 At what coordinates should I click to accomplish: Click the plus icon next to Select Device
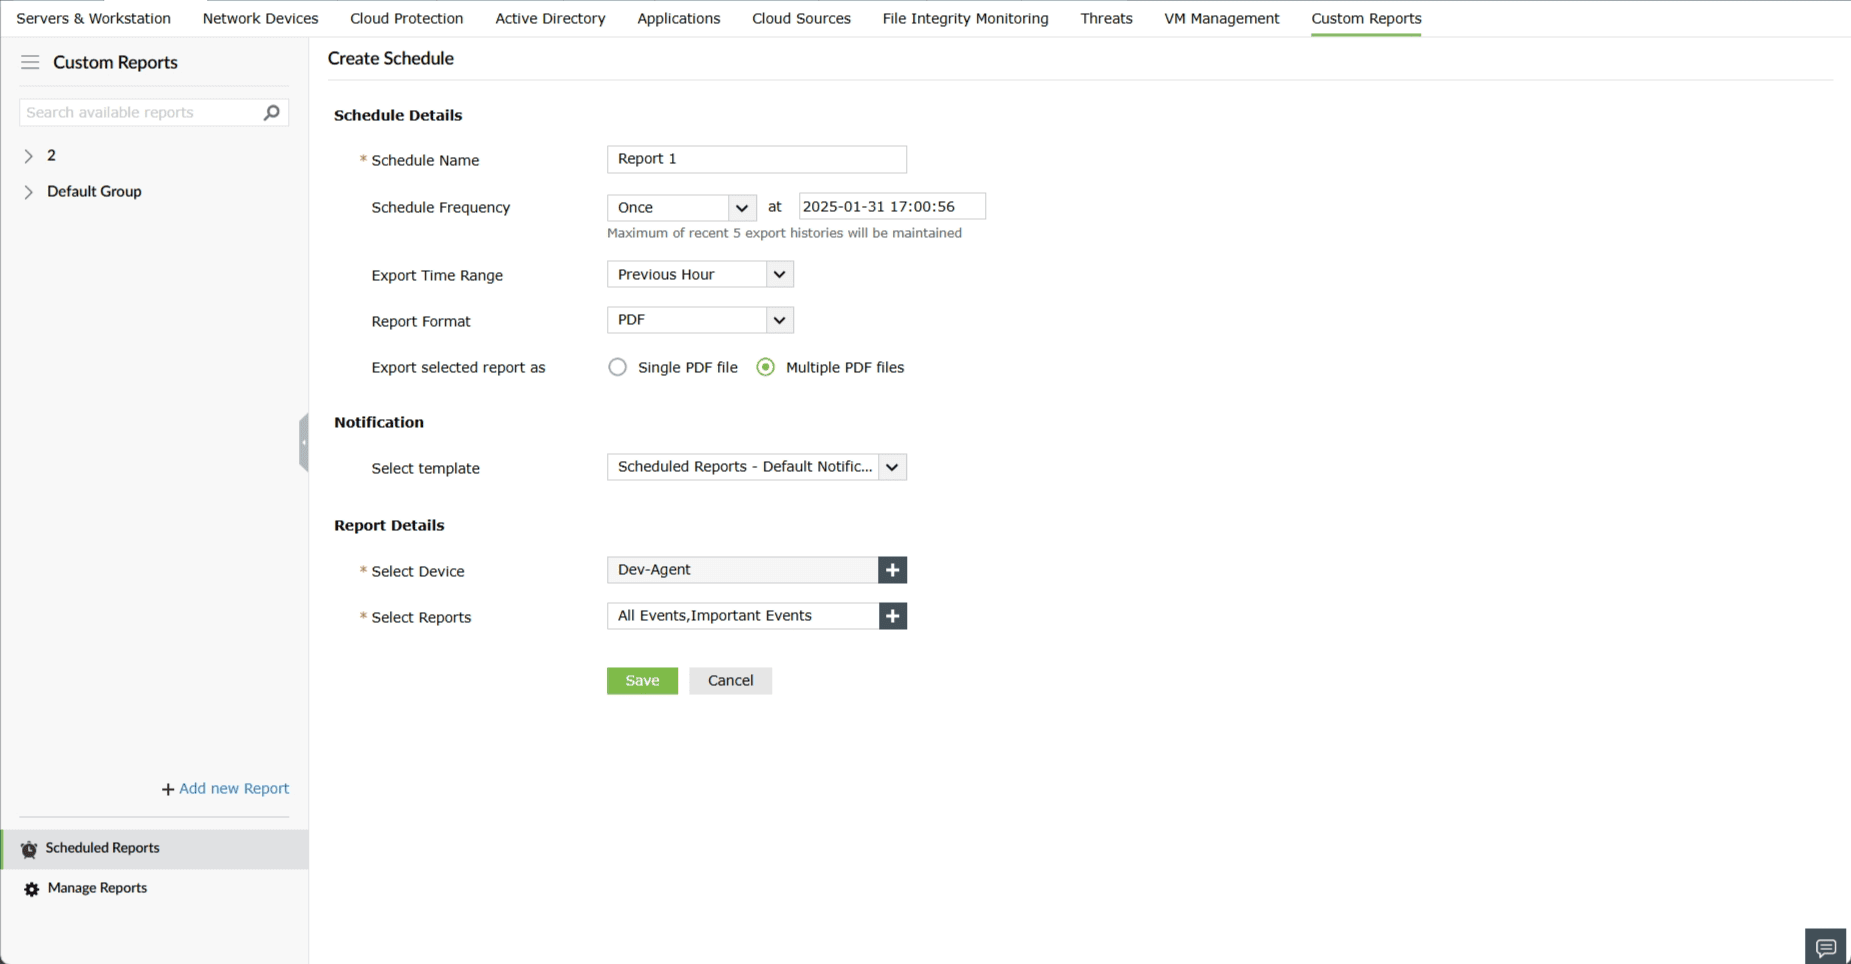pyautogui.click(x=892, y=570)
